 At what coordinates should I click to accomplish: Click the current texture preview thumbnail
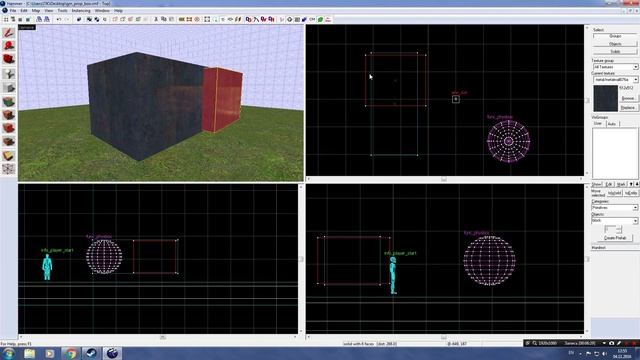605,98
